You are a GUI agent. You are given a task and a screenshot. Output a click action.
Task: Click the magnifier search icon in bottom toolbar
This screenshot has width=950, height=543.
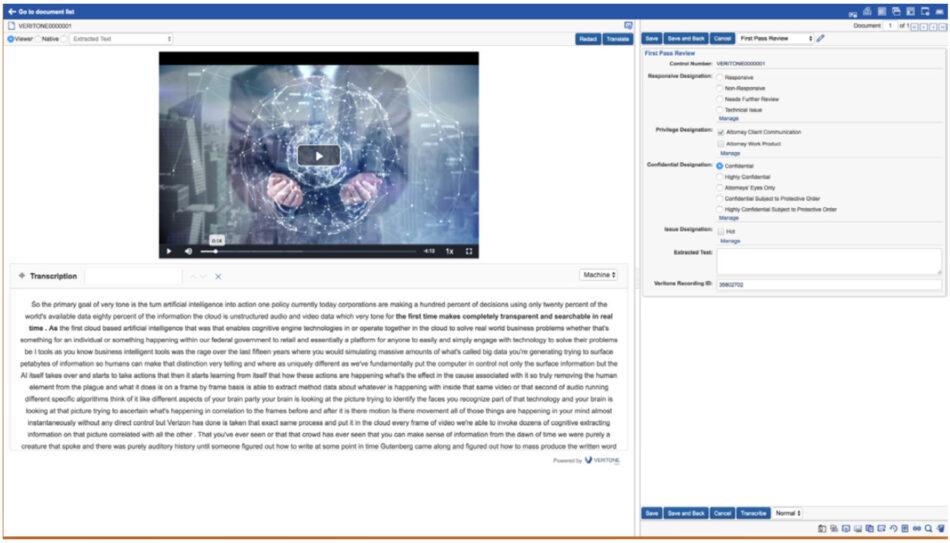coord(929,528)
